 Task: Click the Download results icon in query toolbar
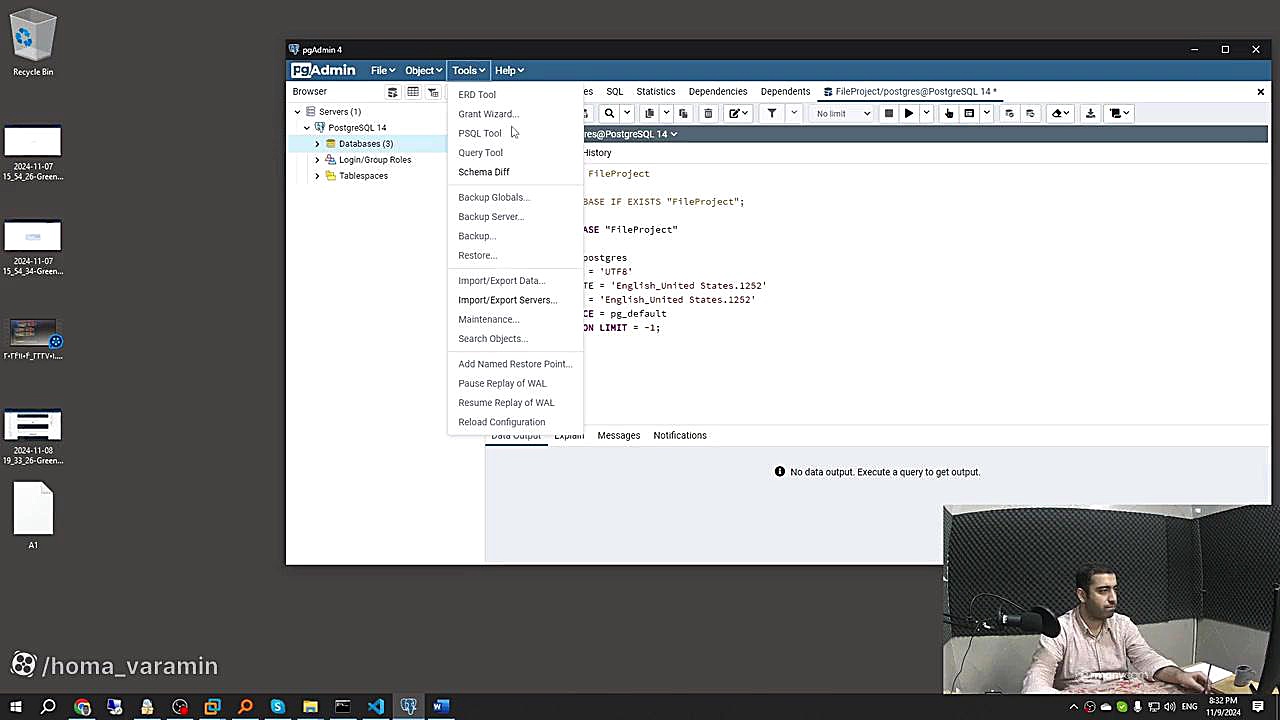point(1091,113)
